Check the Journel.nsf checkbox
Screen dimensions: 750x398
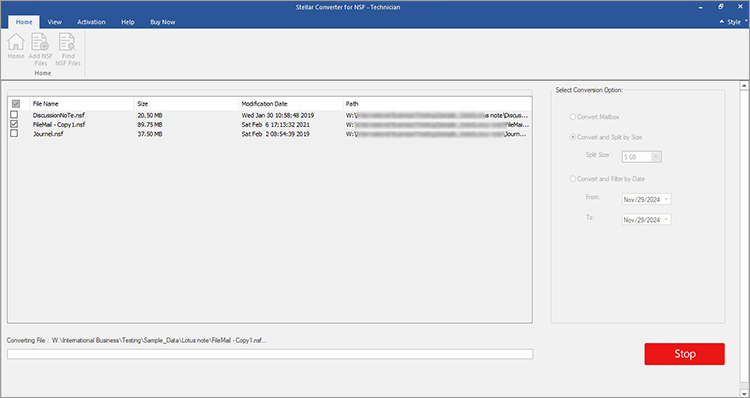pos(14,134)
